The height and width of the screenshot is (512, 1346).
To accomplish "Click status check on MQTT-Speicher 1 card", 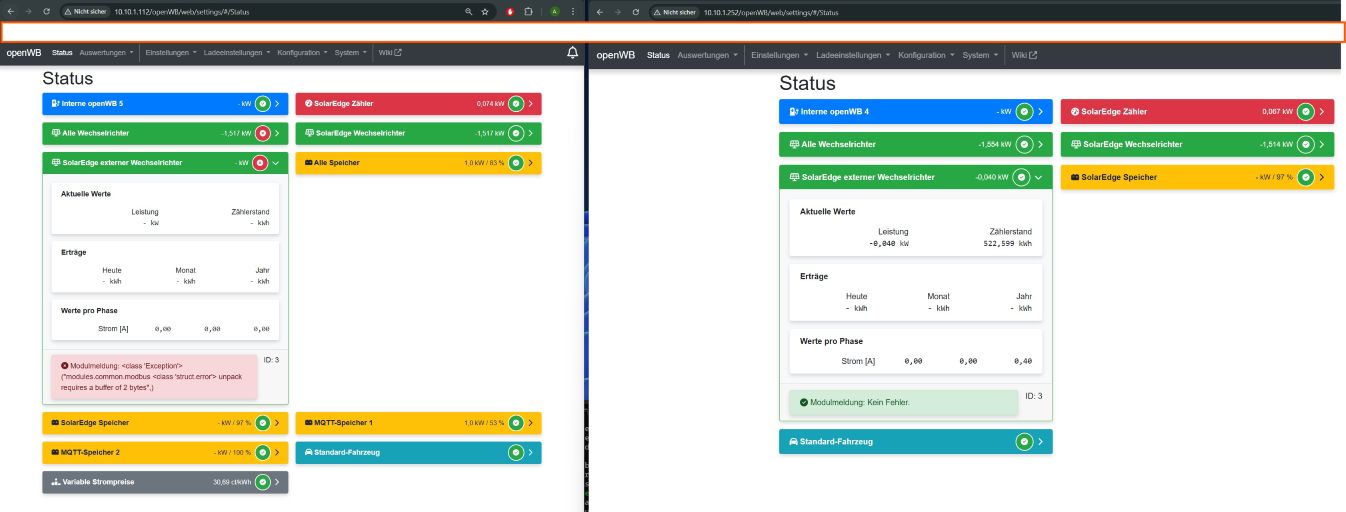I will coord(515,423).
